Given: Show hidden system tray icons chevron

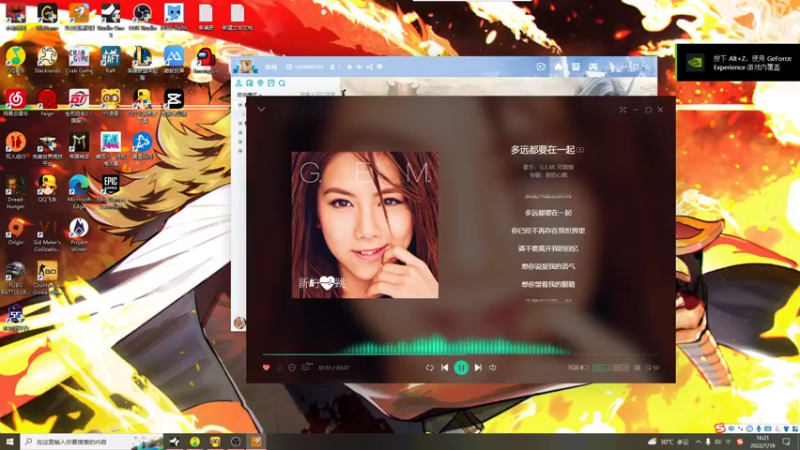Looking at the screenshot, I should tap(698, 442).
